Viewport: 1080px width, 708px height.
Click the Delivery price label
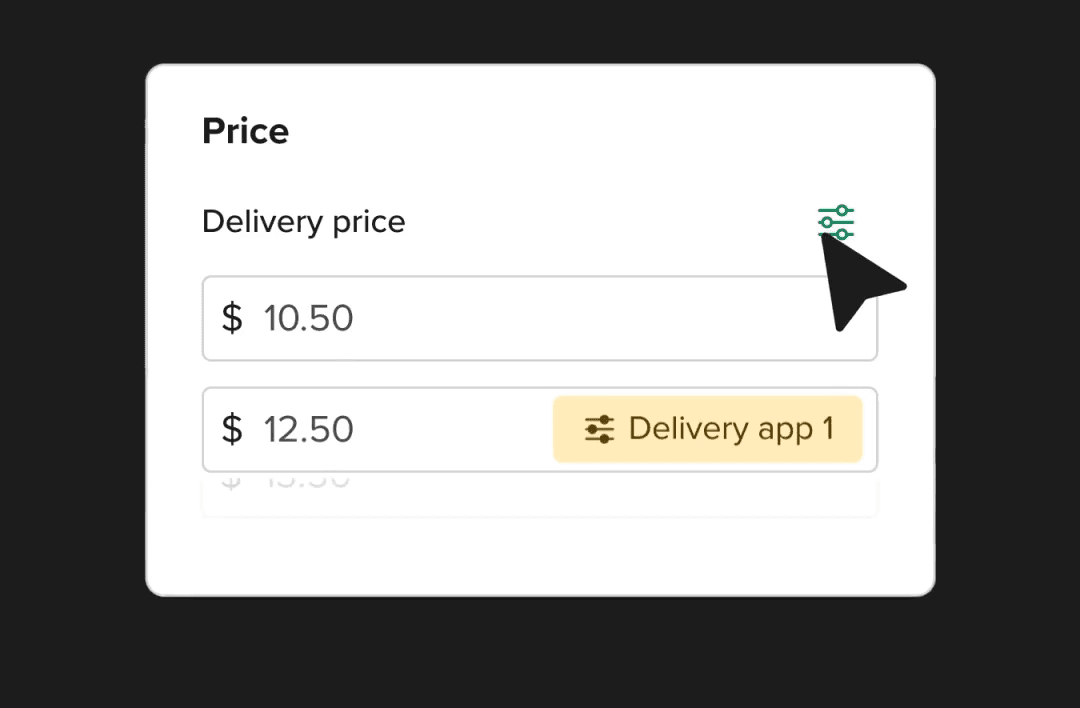click(303, 221)
